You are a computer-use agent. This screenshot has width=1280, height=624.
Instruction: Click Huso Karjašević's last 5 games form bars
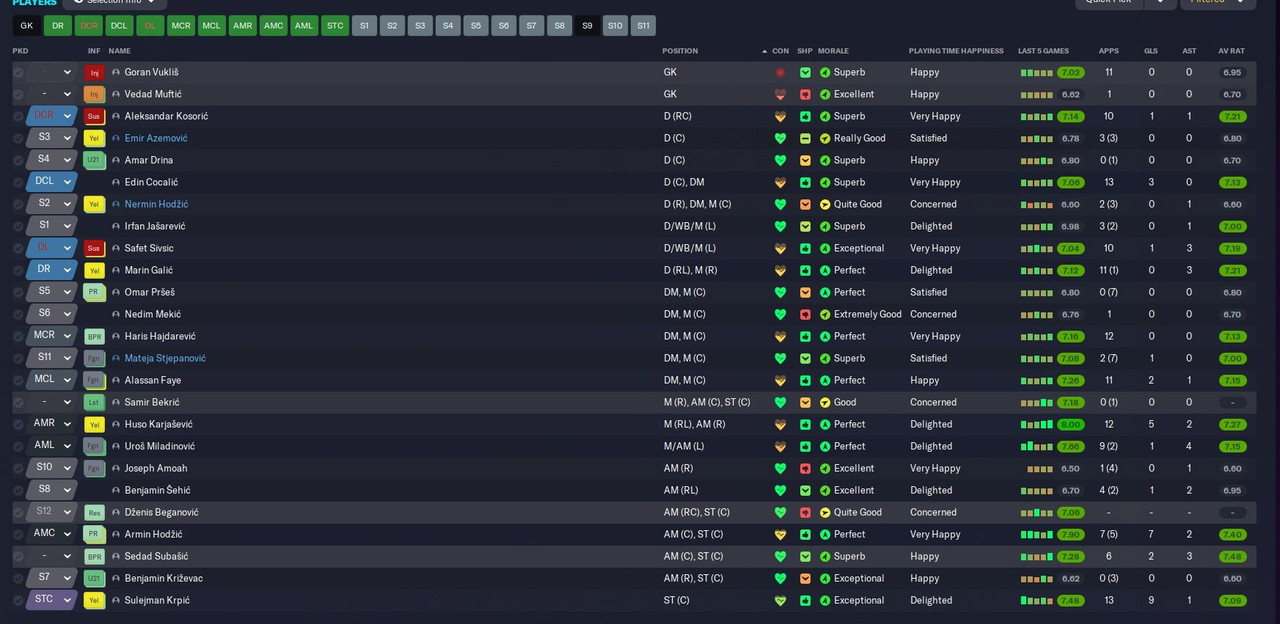[x=1036, y=424]
